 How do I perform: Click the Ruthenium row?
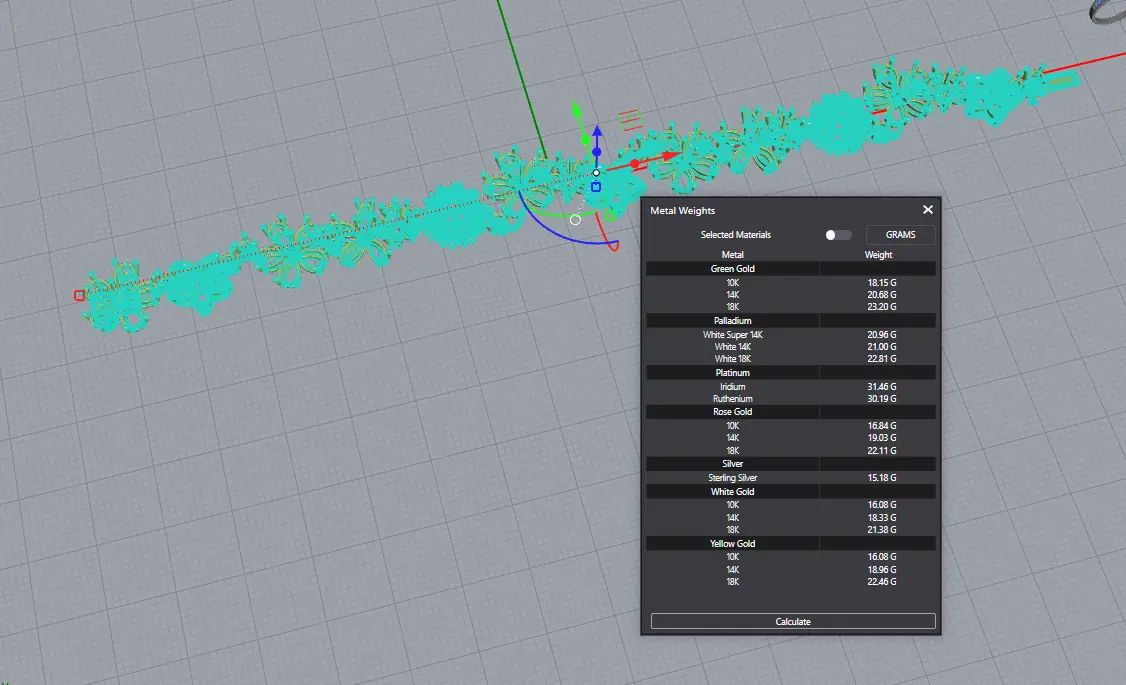791,399
